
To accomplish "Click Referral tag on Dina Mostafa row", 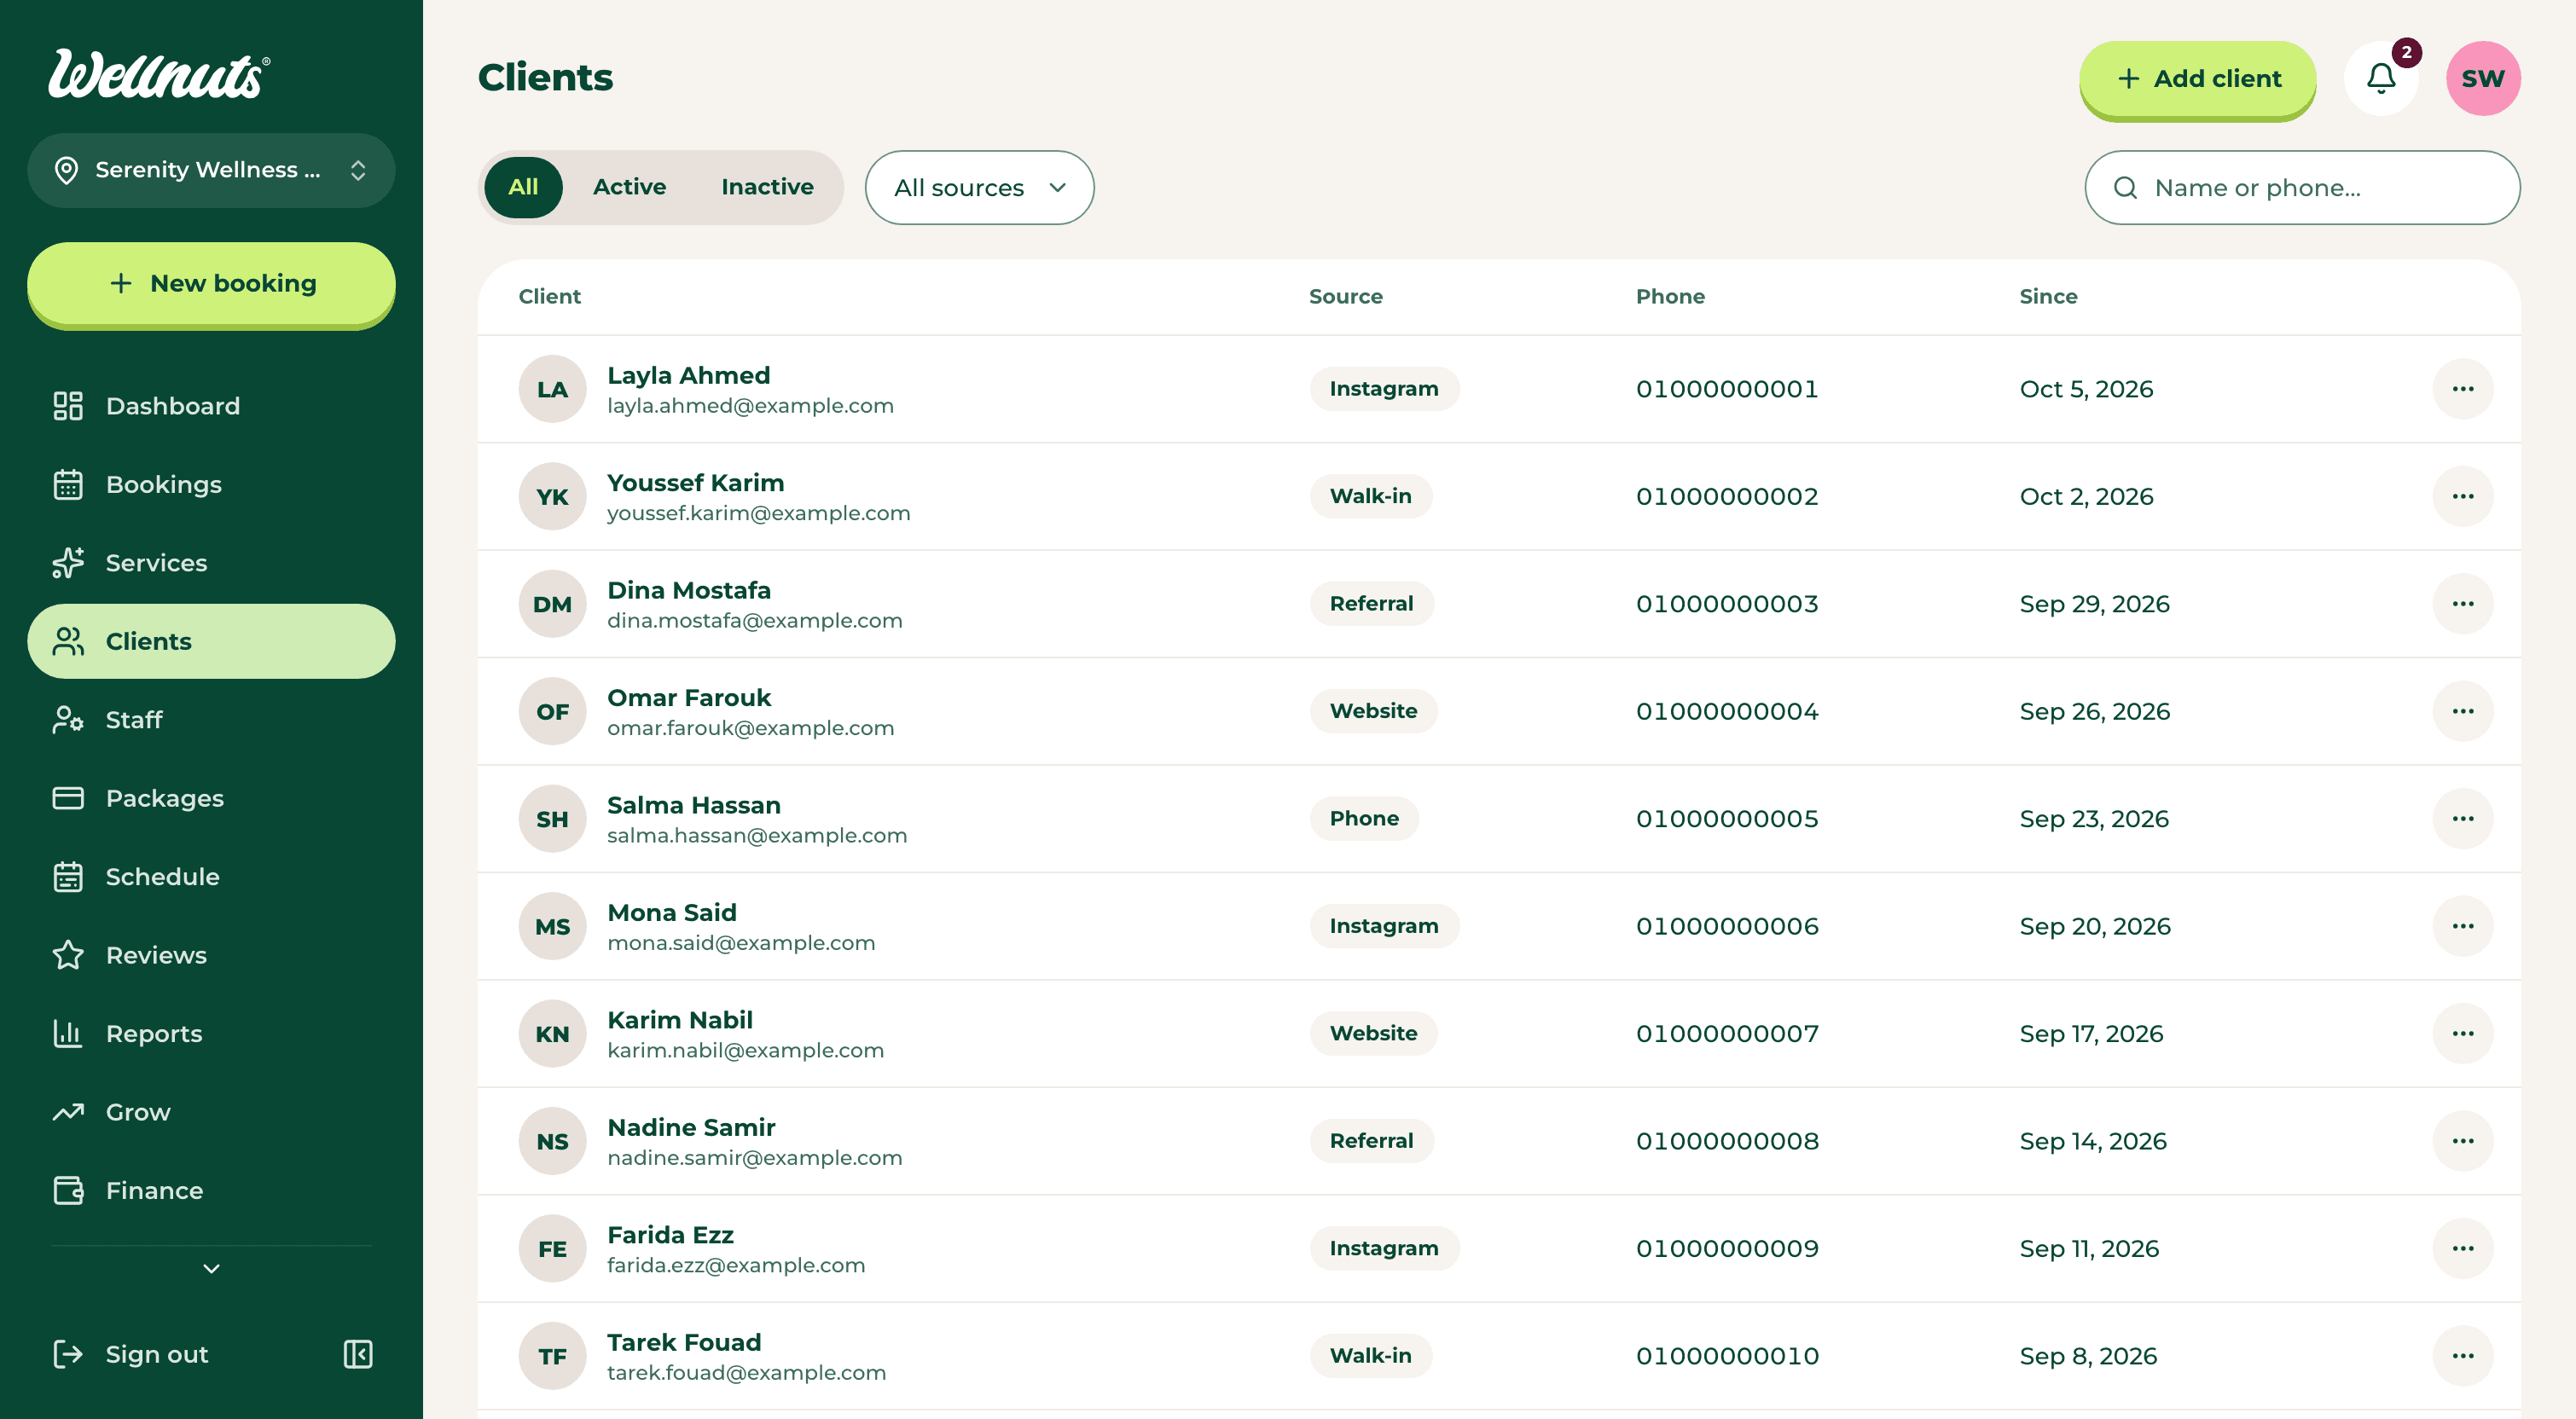I will [1372, 604].
